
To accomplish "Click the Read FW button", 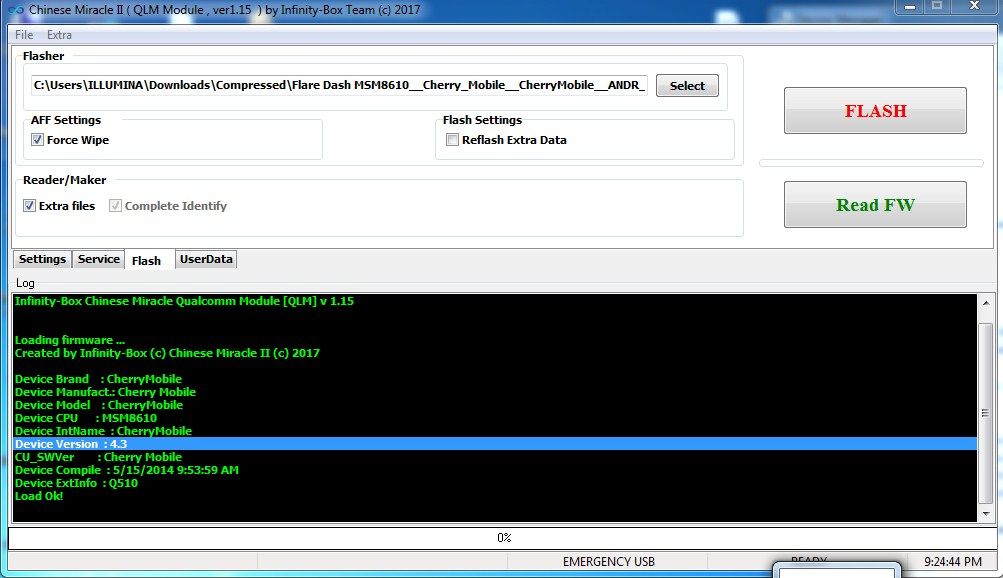I will (875, 205).
